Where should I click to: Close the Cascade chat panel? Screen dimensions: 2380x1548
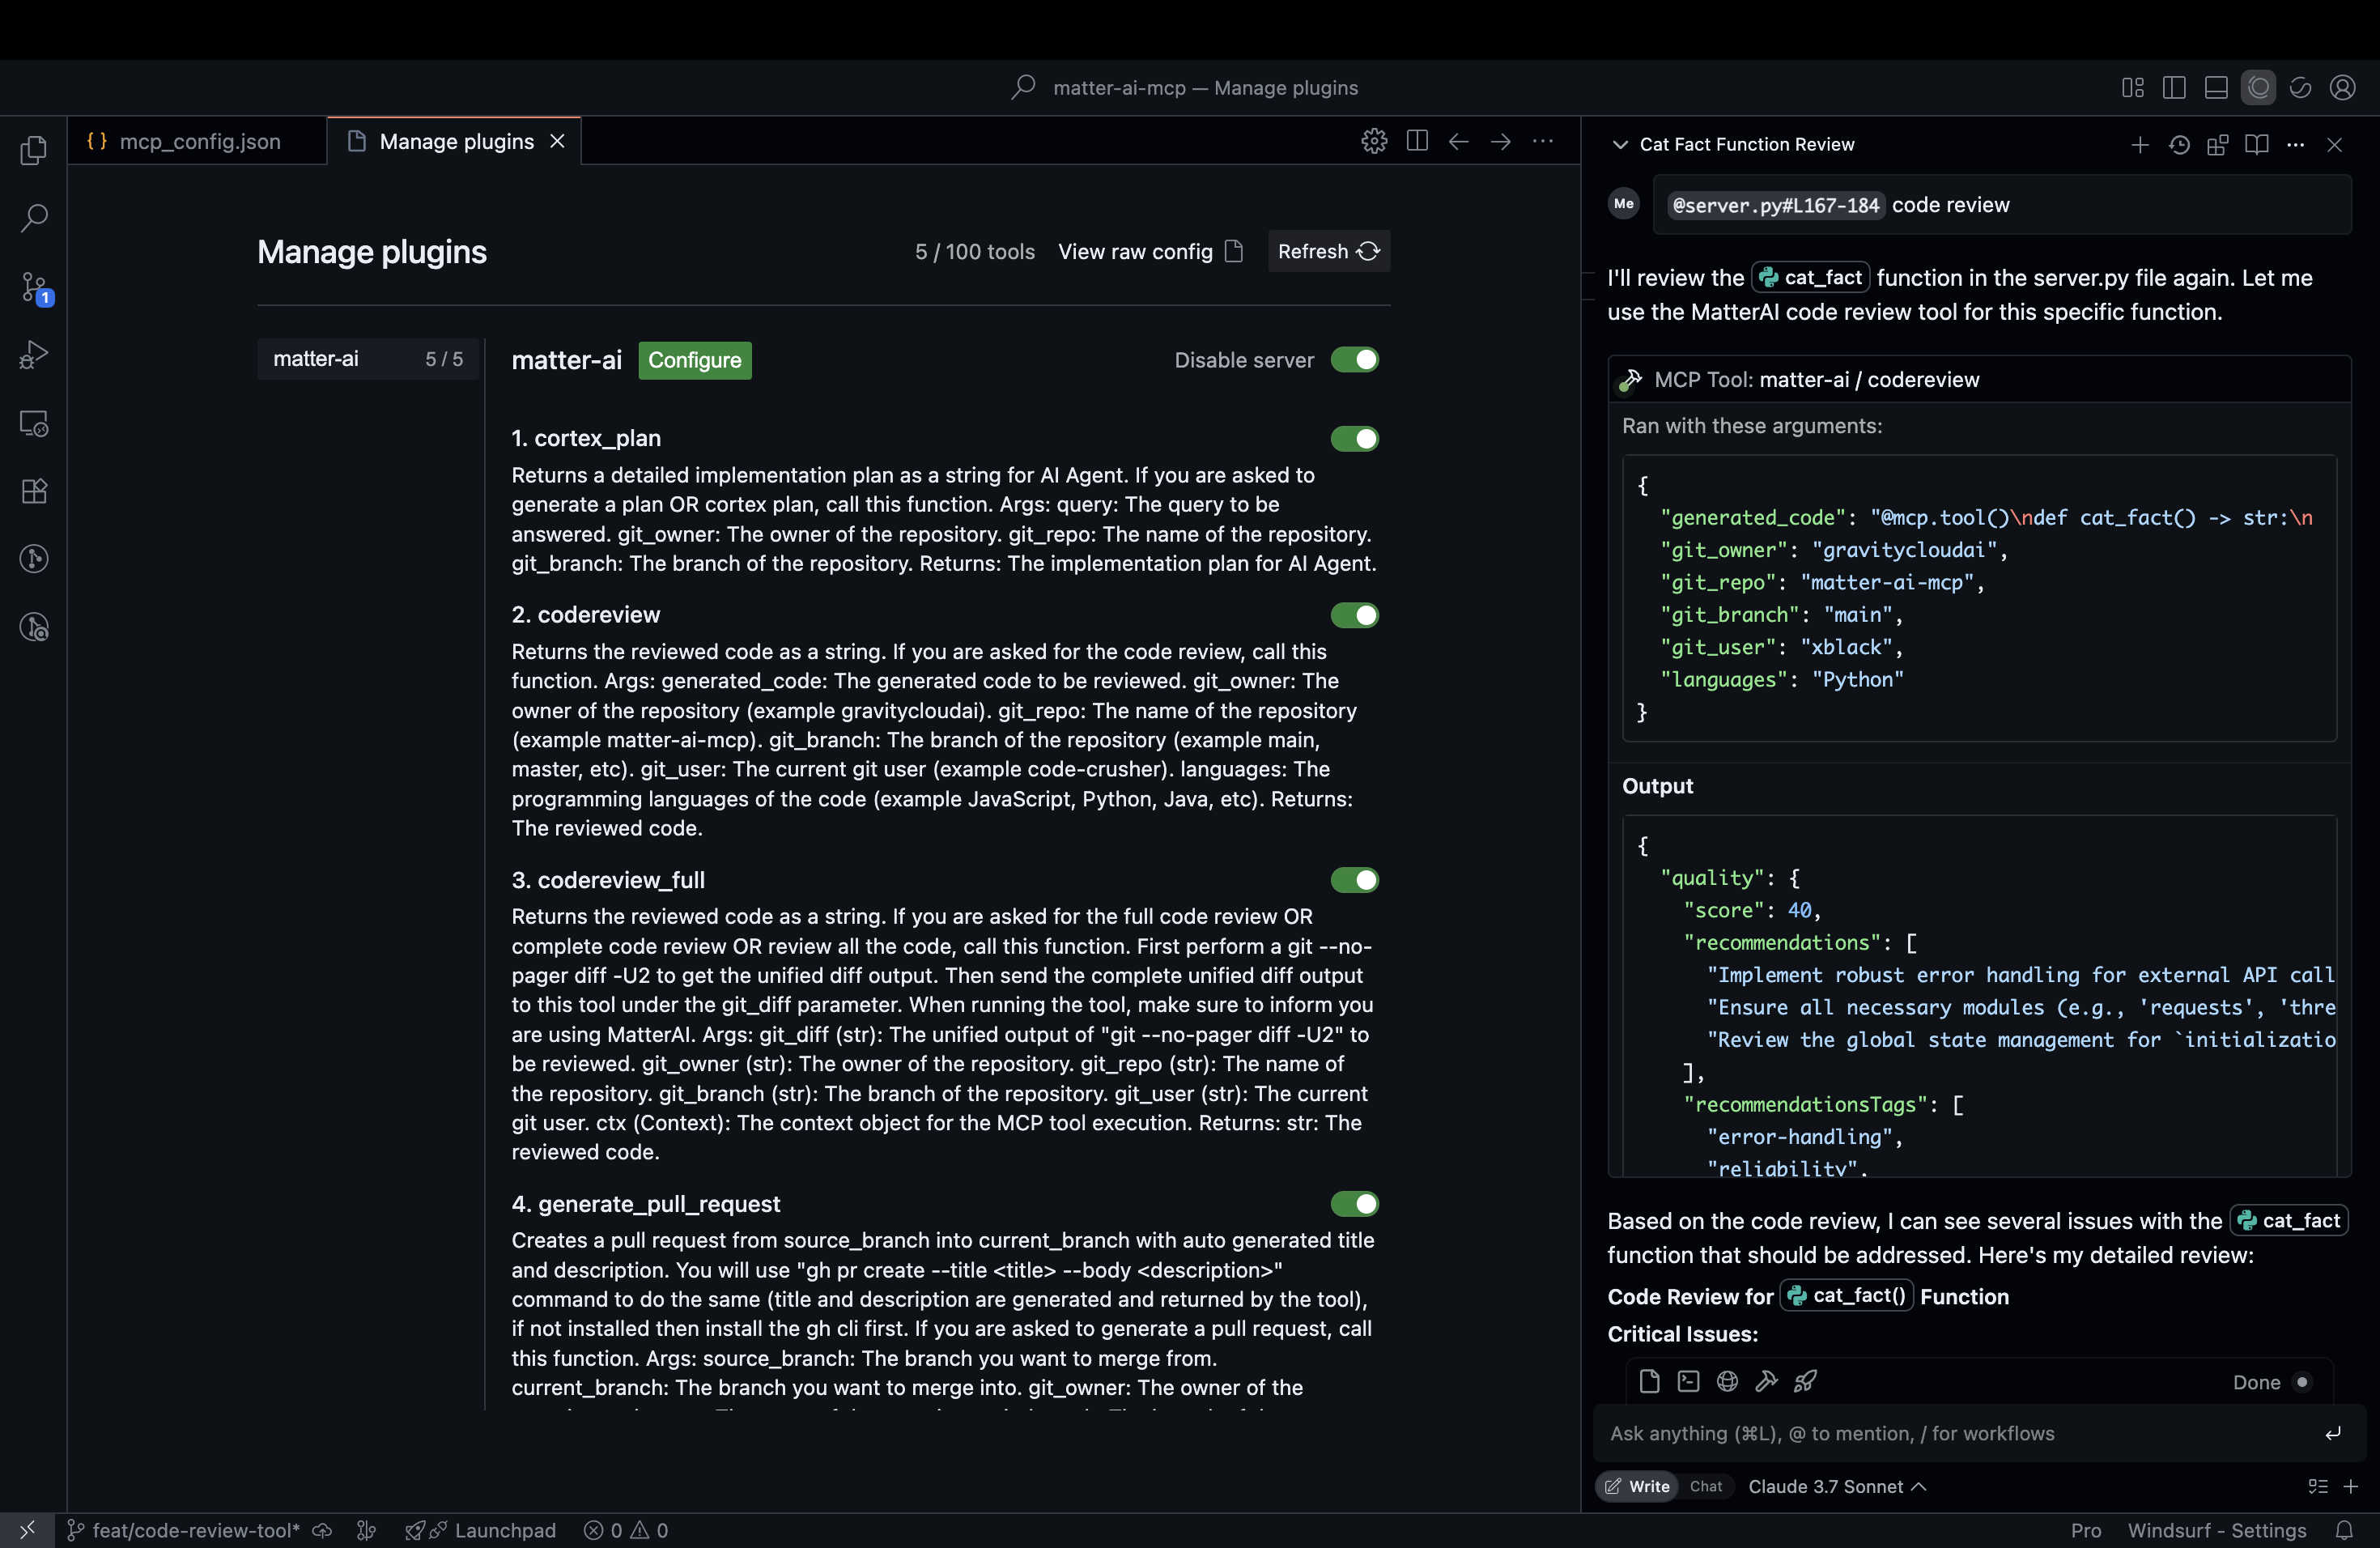[x=2335, y=145]
